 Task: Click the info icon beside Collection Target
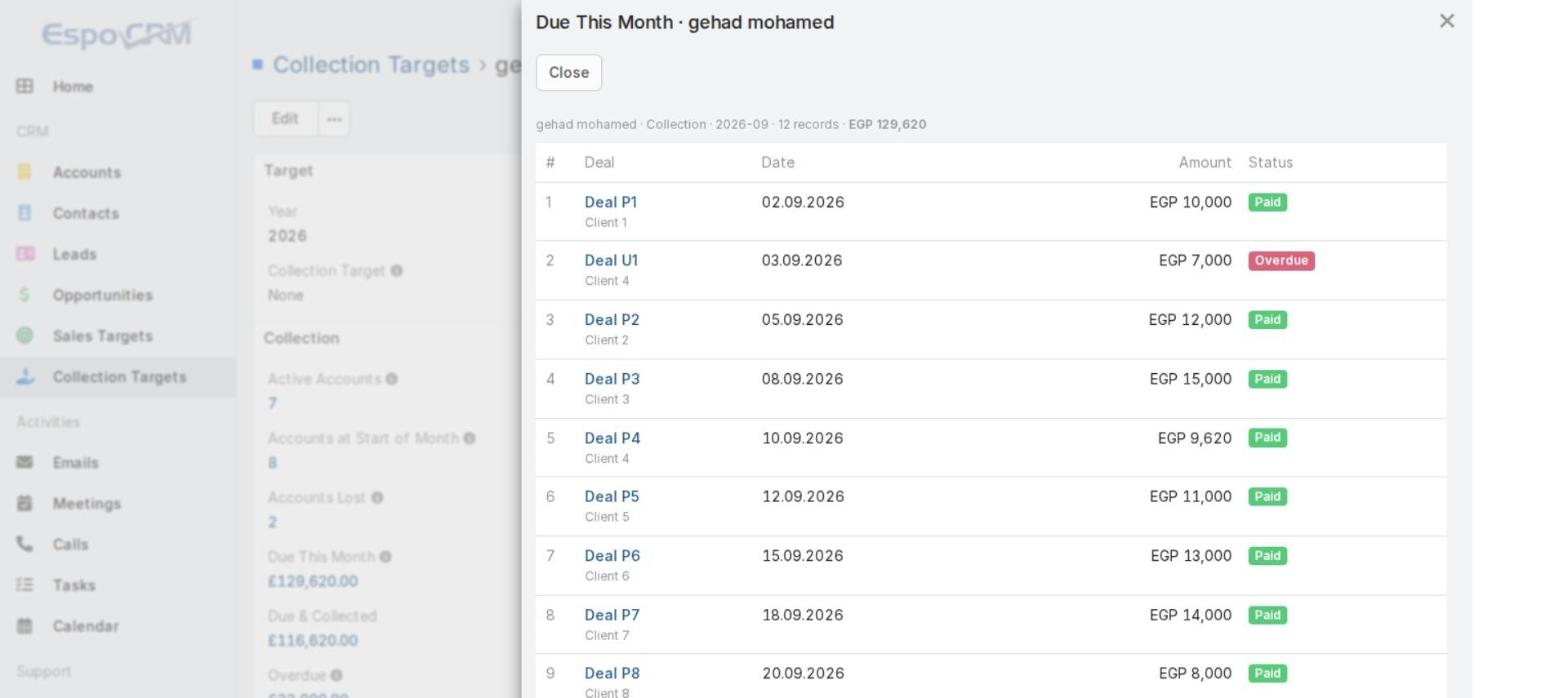click(397, 271)
